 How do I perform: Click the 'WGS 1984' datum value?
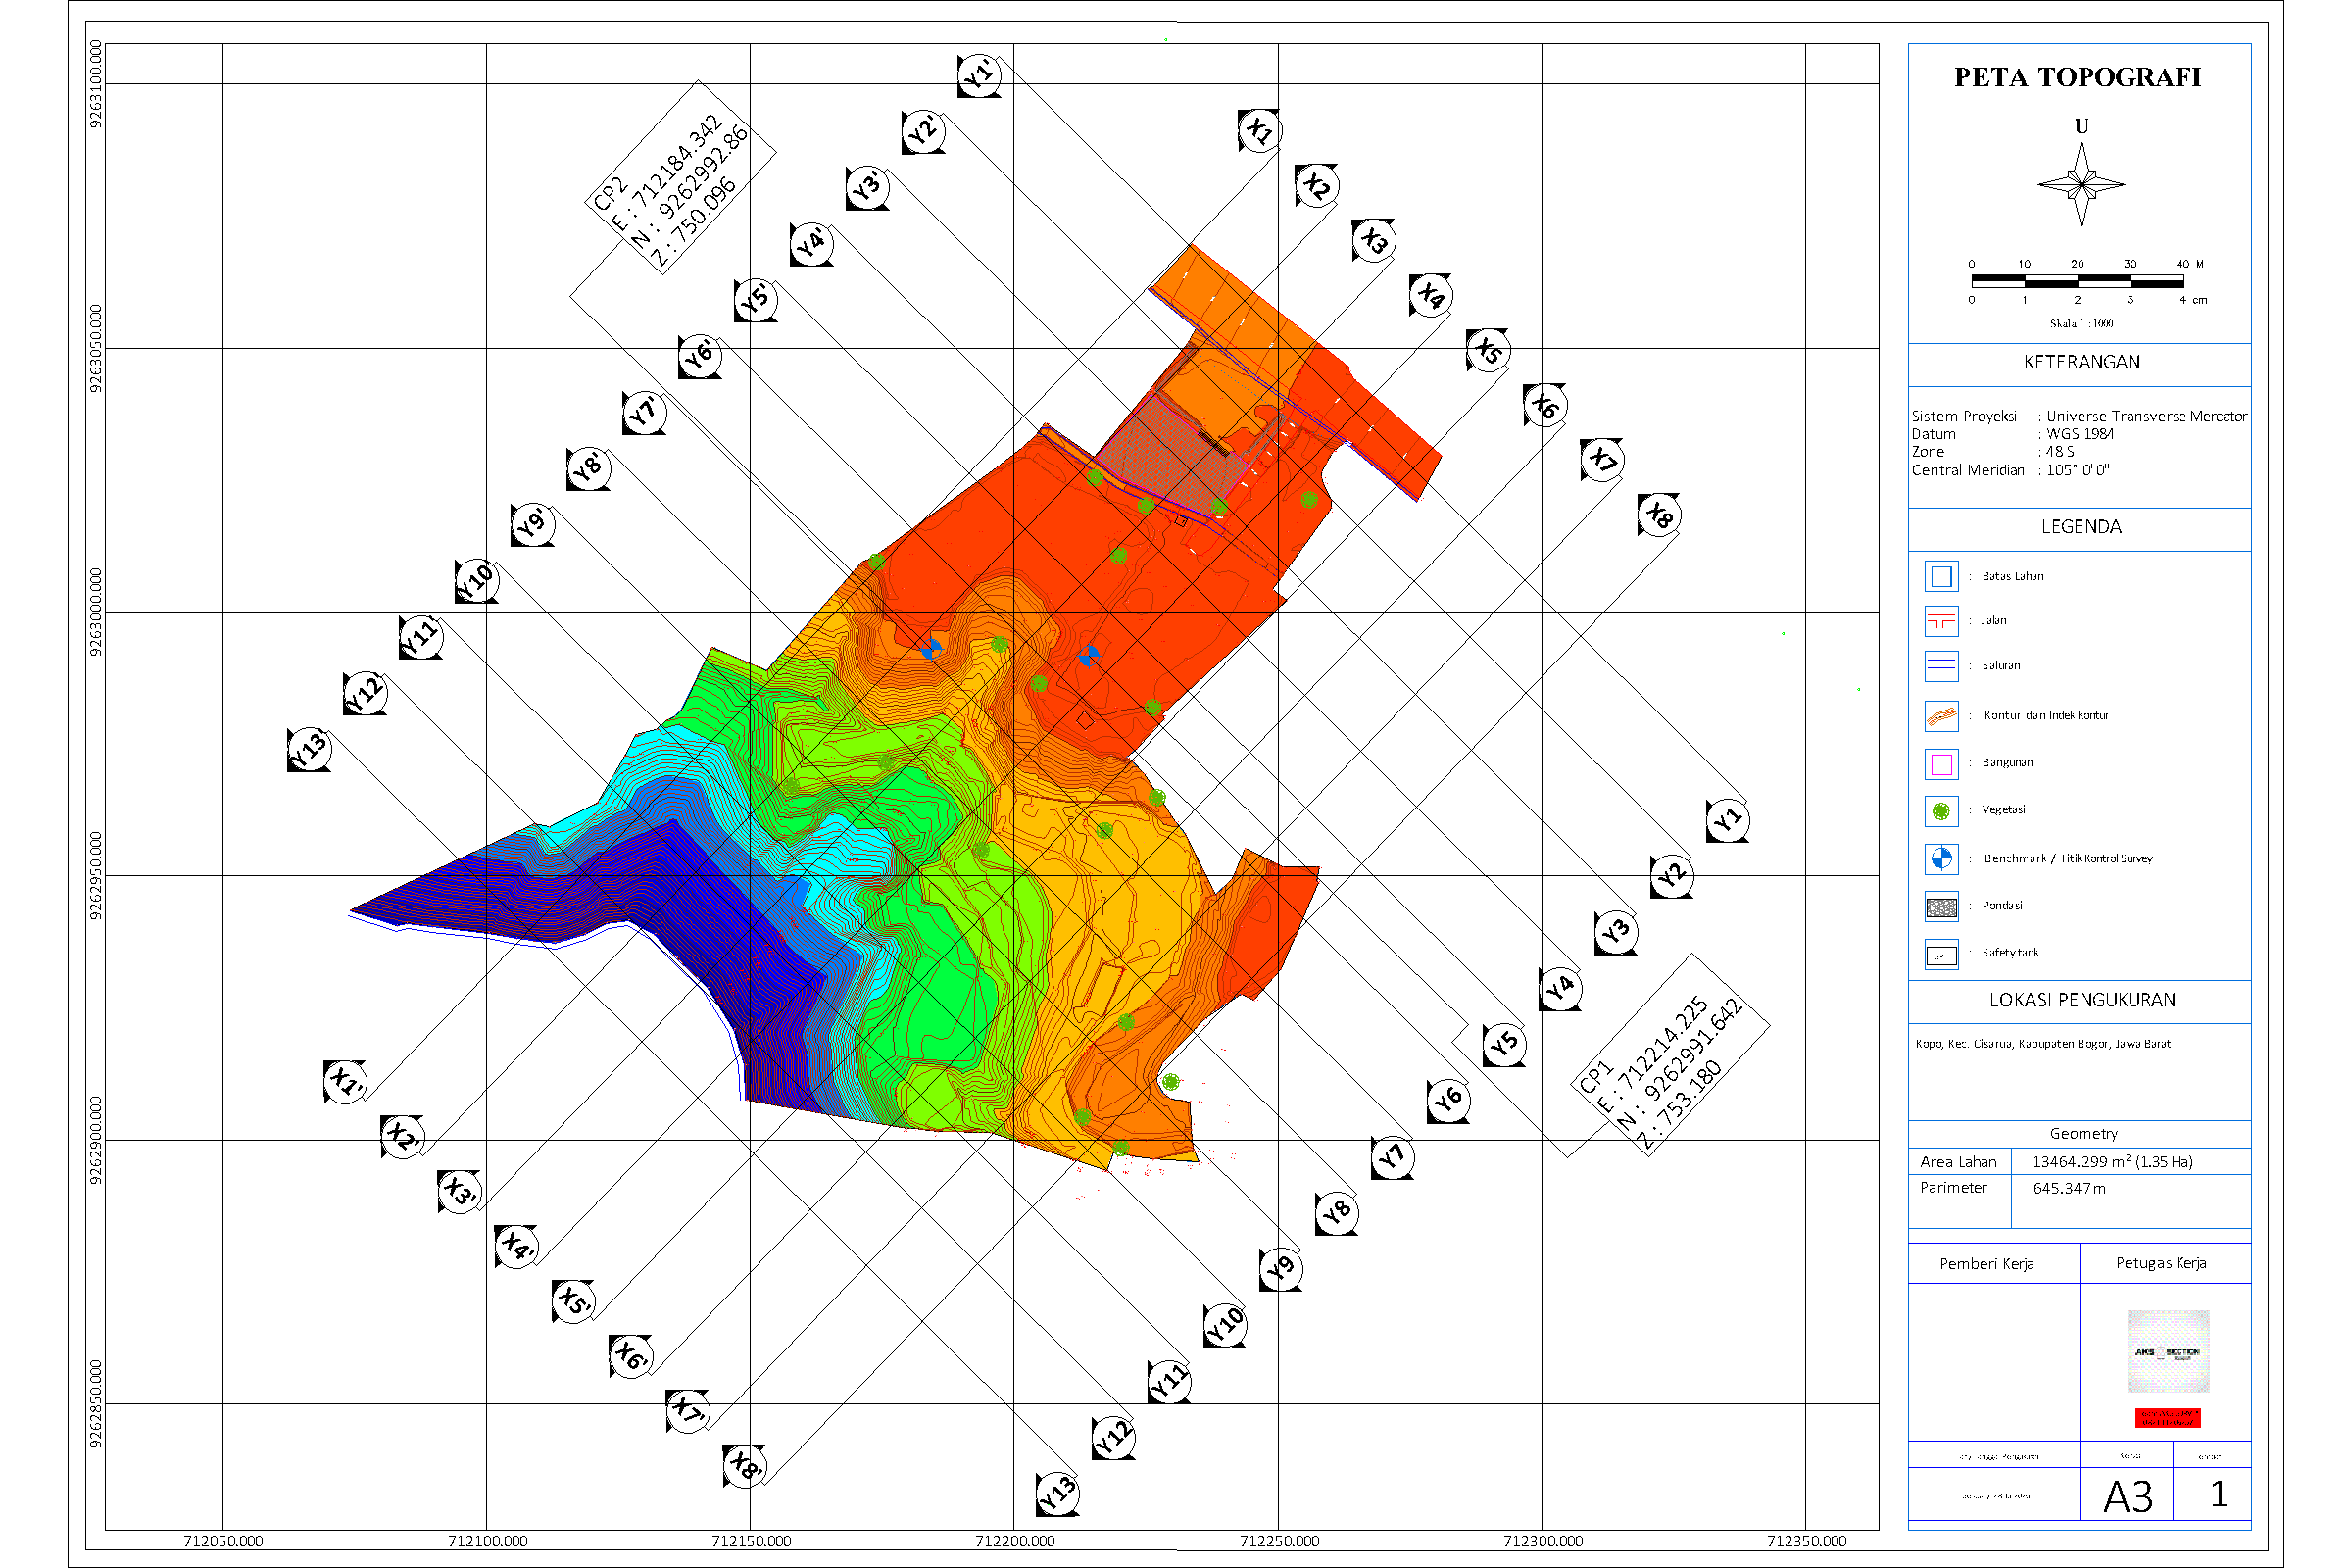coord(2080,434)
